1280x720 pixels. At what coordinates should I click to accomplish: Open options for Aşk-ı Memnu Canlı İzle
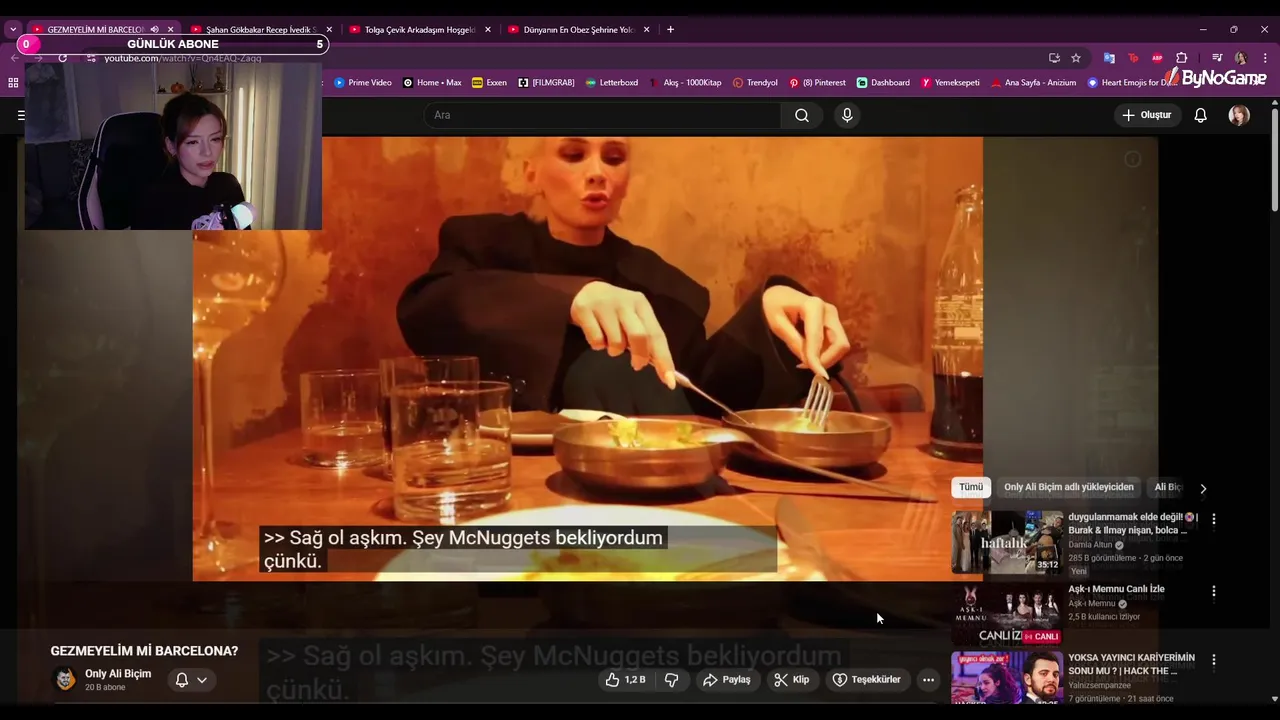point(1213,592)
